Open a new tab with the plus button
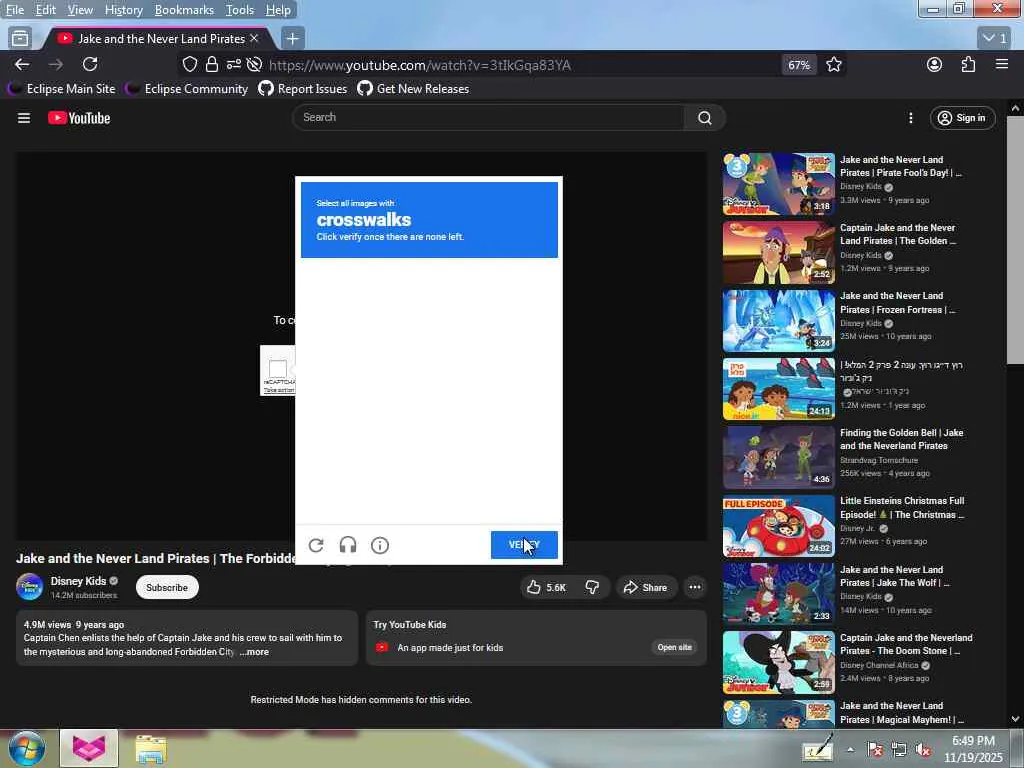 (x=293, y=39)
